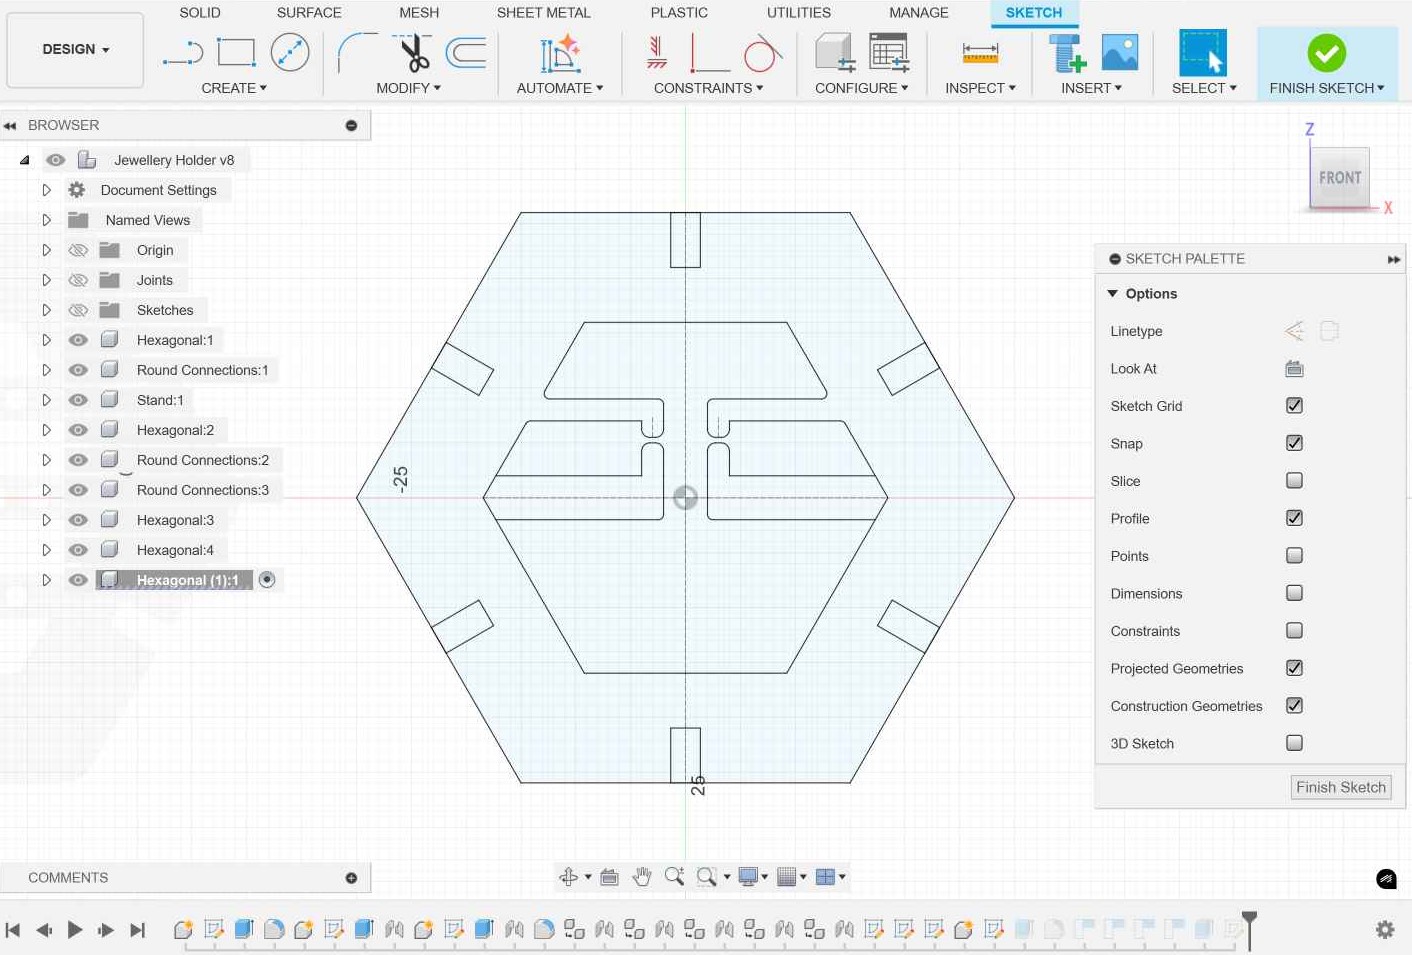1412x955 pixels.
Task: Activate the Select tool icon
Action: pyautogui.click(x=1203, y=53)
